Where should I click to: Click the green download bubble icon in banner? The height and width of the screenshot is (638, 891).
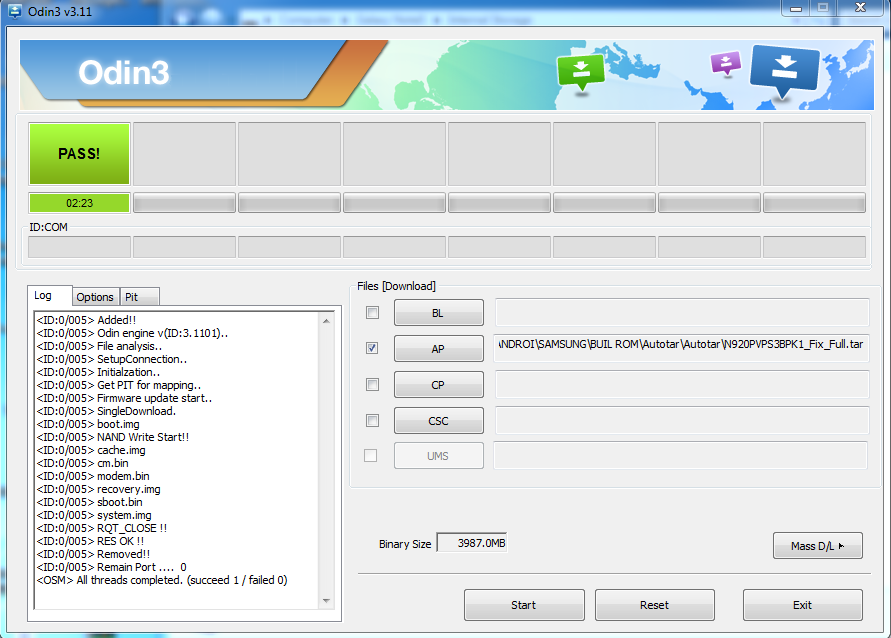coord(580,71)
